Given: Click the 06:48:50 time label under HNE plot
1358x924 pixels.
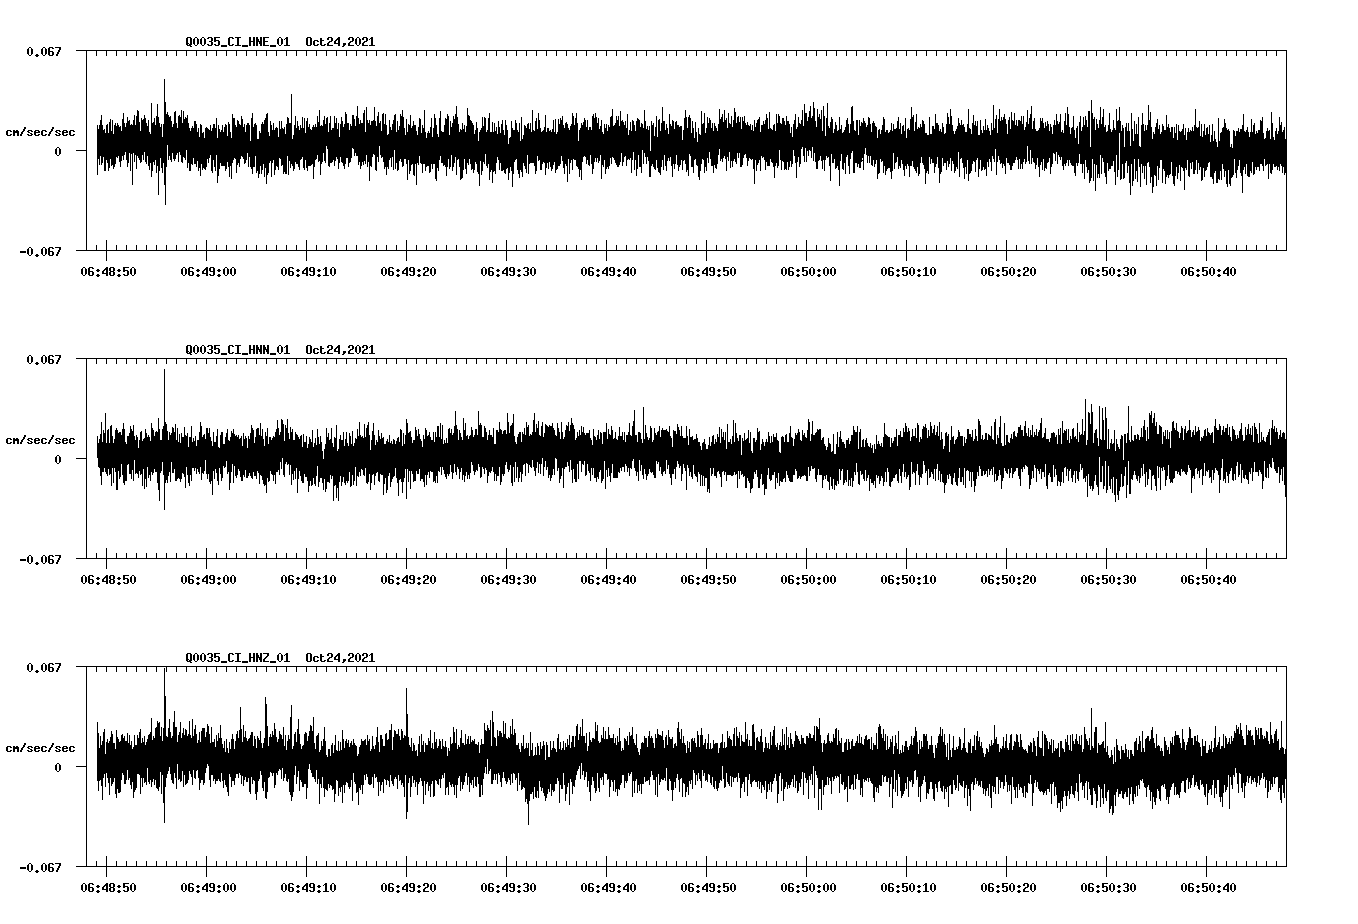Looking at the screenshot, I should click(108, 272).
